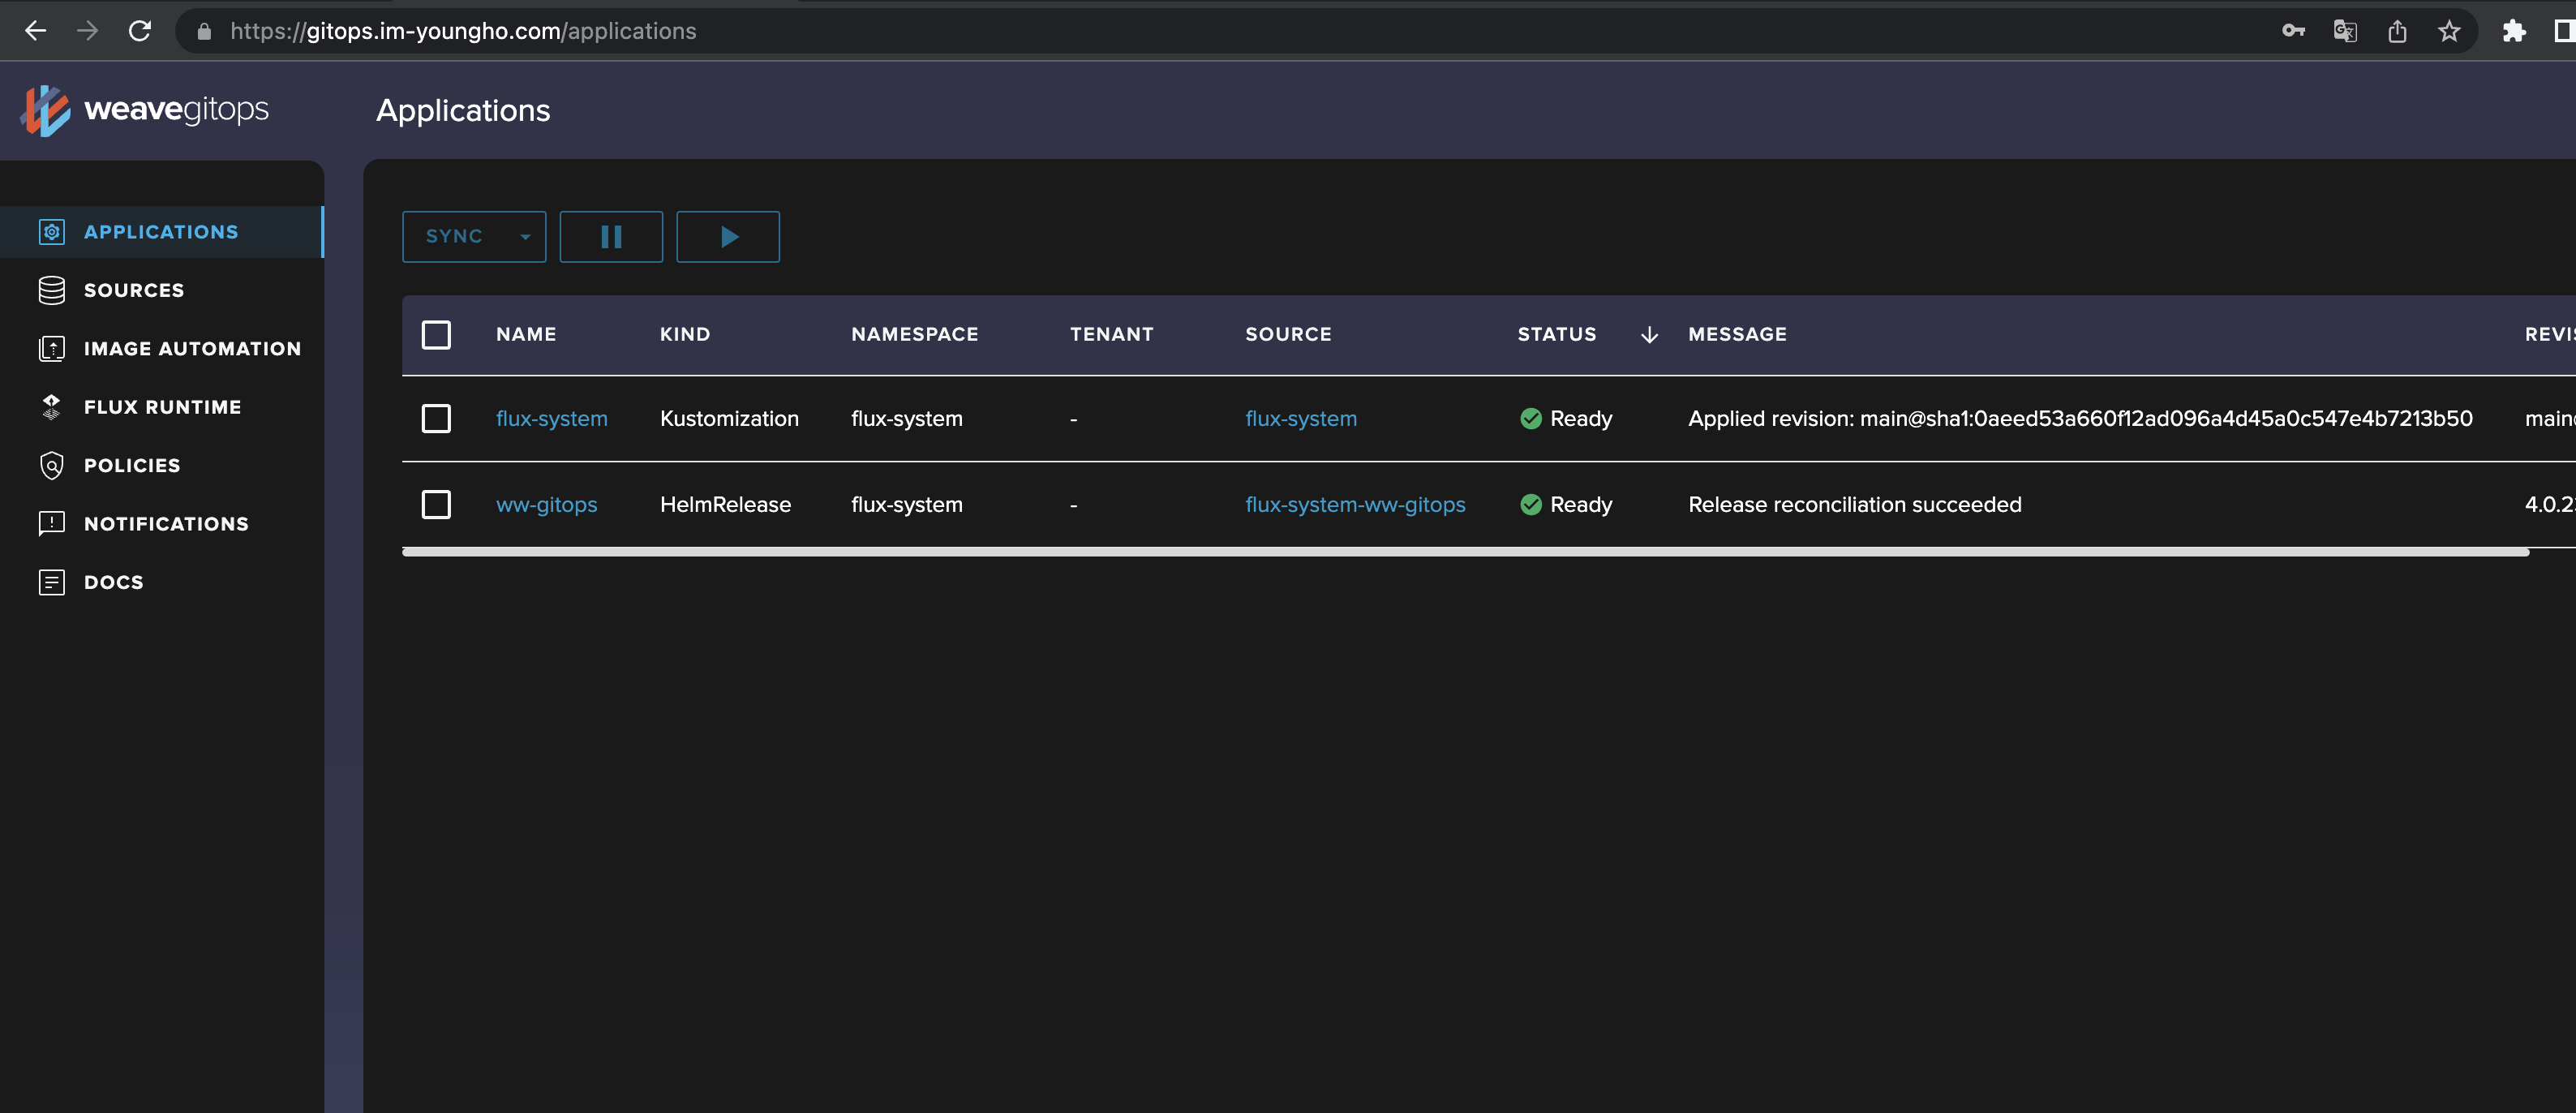Open the Docs menu item
The height and width of the screenshot is (1113, 2576).
coord(113,582)
